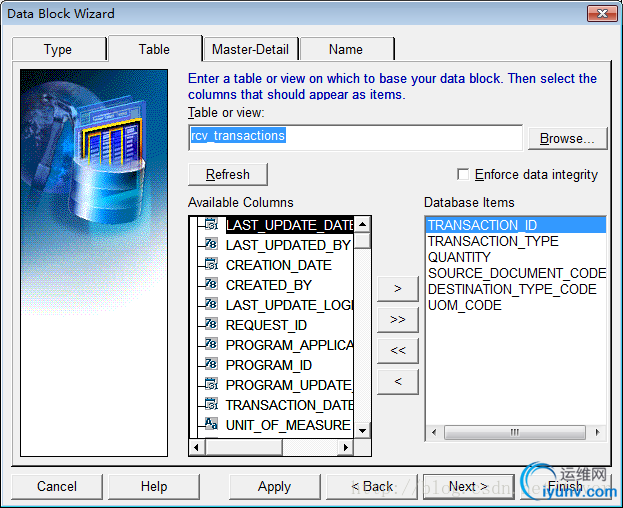Click the number icon beside CREATED_BY

[x=211, y=284]
